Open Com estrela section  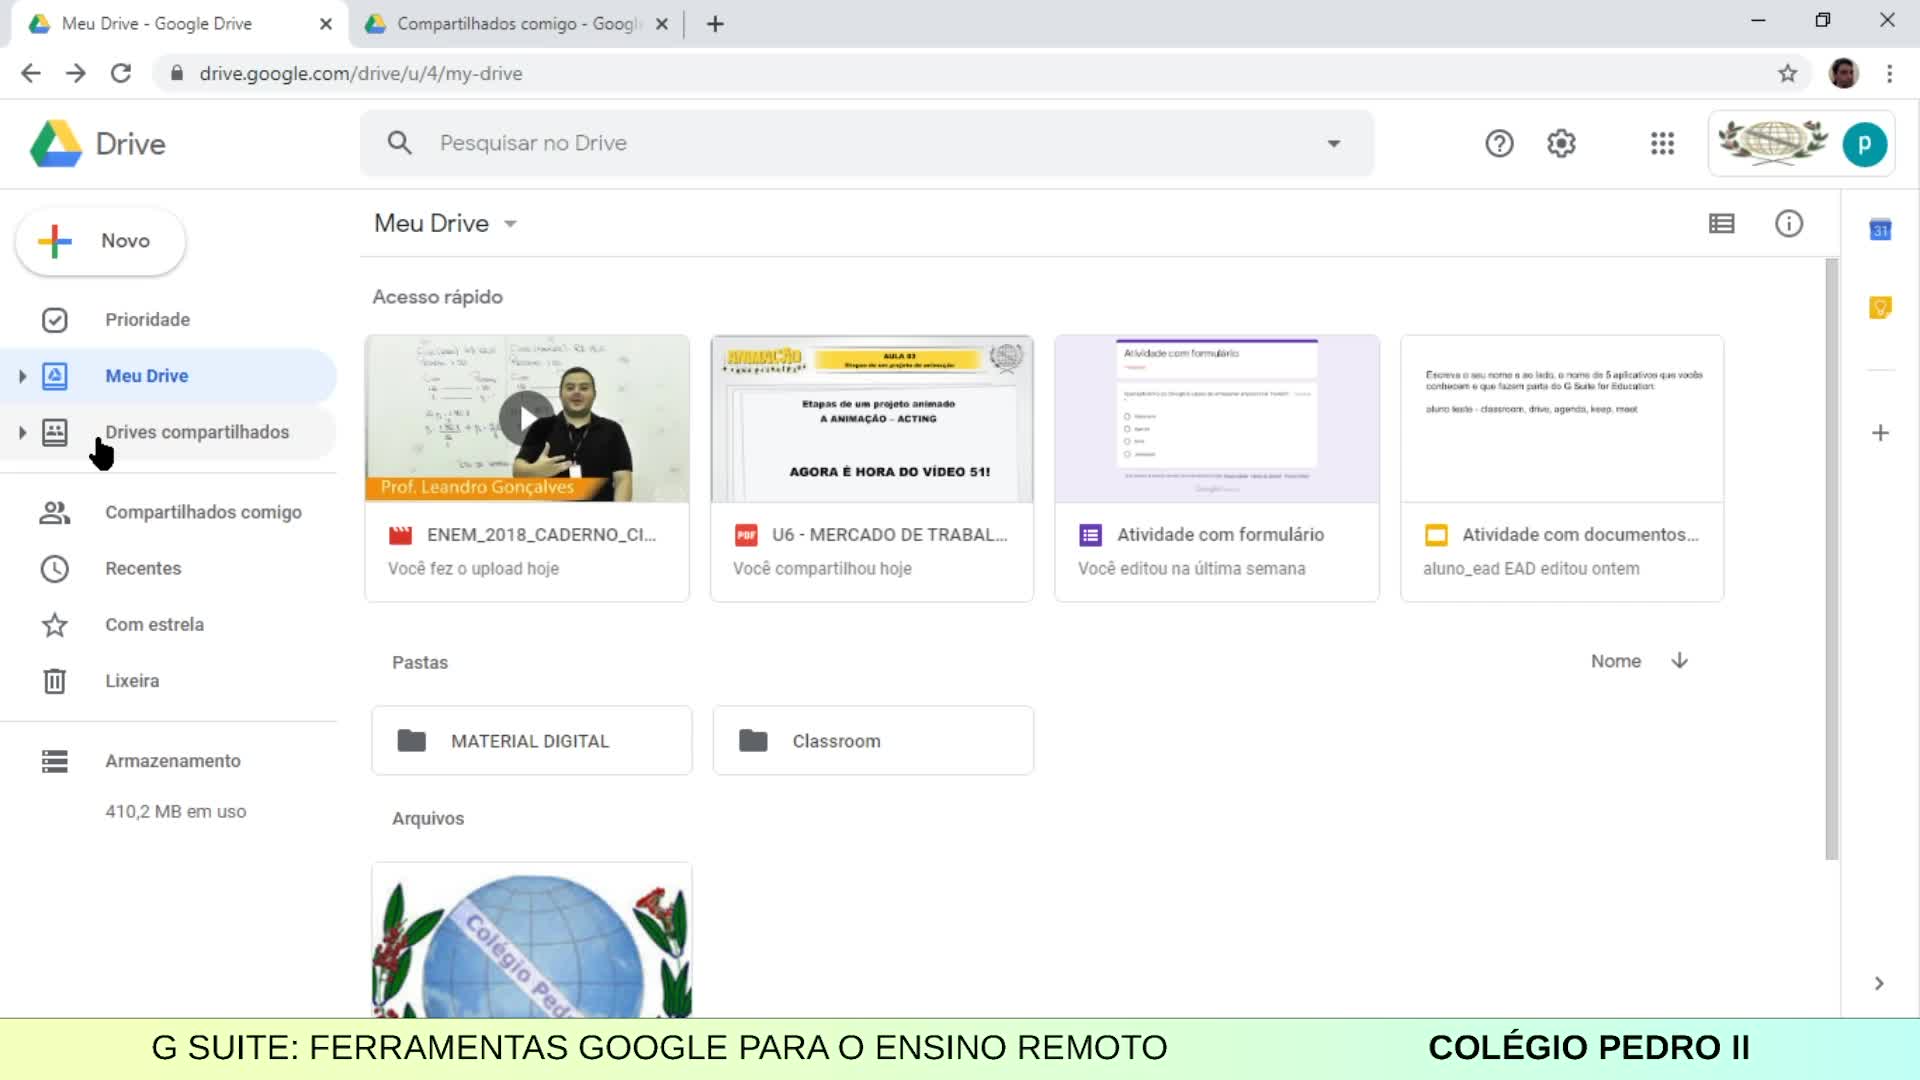[x=154, y=624]
